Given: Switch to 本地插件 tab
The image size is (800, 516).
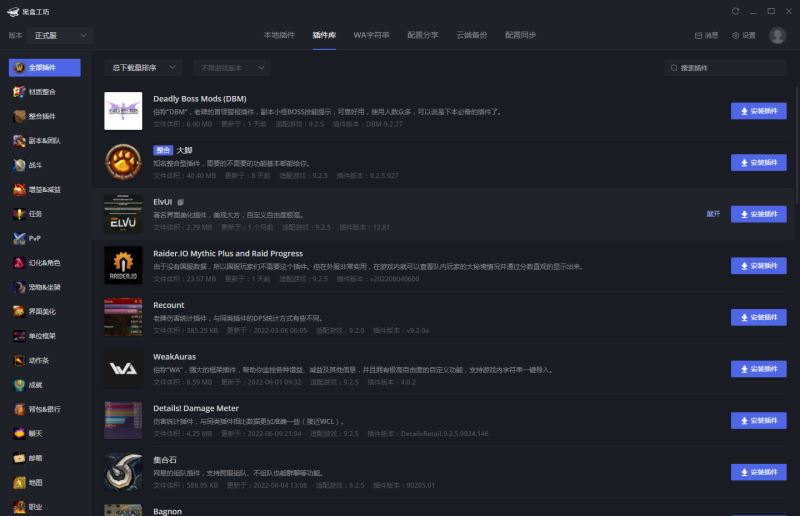Looking at the screenshot, I should tap(279, 35).
